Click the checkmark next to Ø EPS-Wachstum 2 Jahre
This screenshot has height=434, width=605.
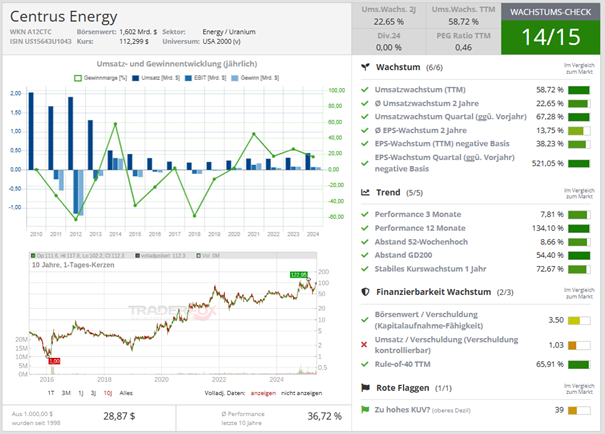click(x=365, y=130)
